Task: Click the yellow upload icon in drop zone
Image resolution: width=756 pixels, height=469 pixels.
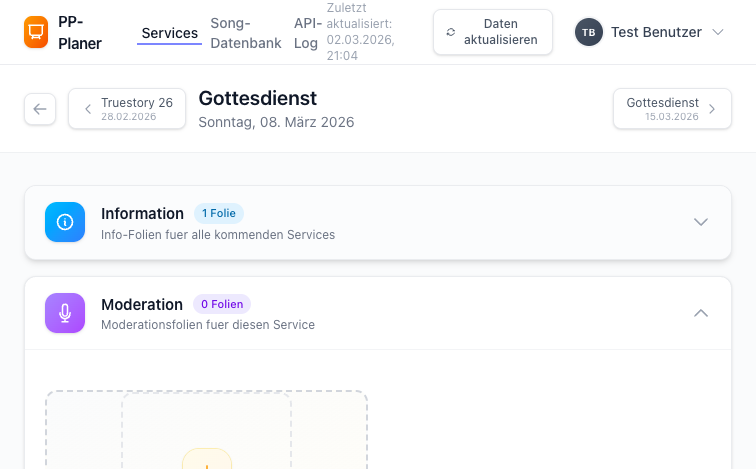Action: coord(207,460)
